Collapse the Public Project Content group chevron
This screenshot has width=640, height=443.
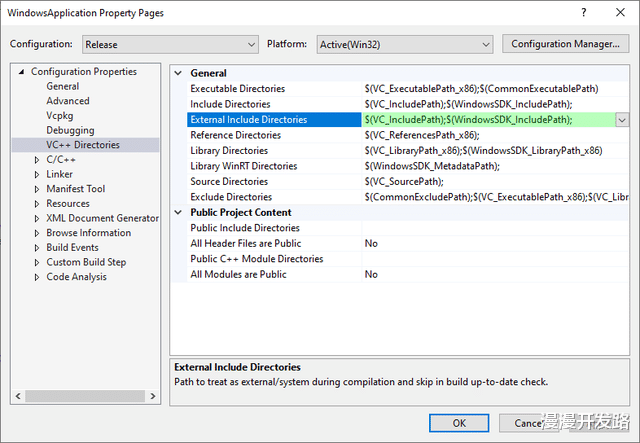pyautogui.click(x=178, y=213)
